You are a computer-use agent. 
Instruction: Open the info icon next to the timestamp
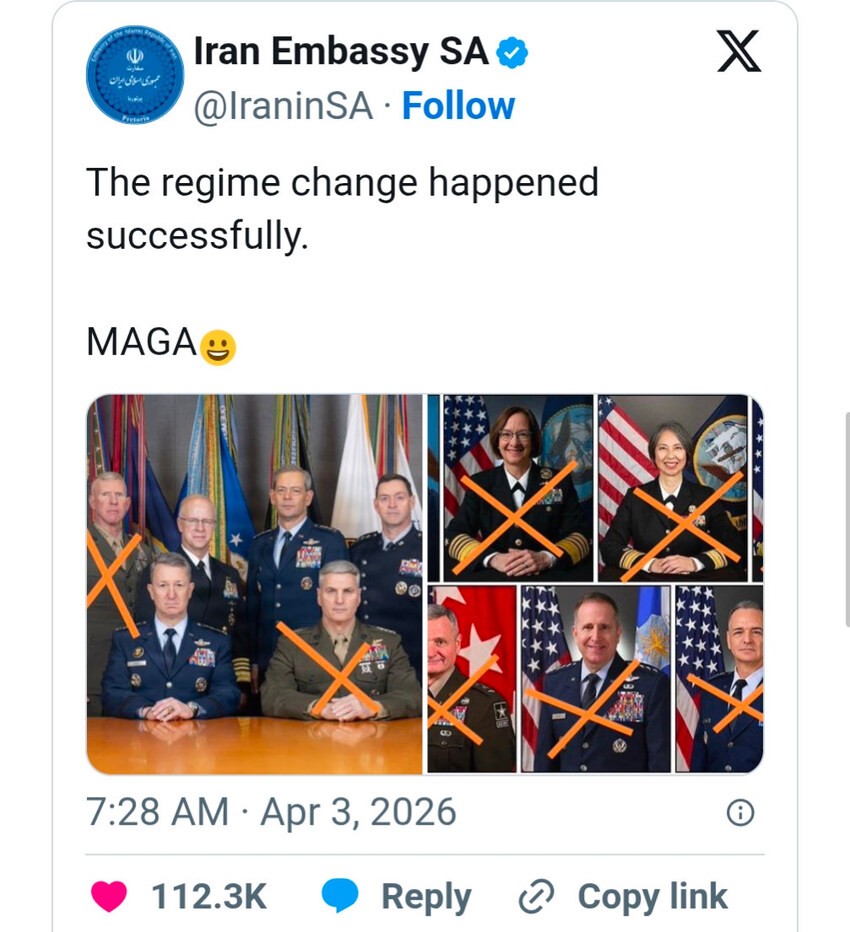[739, 813]
